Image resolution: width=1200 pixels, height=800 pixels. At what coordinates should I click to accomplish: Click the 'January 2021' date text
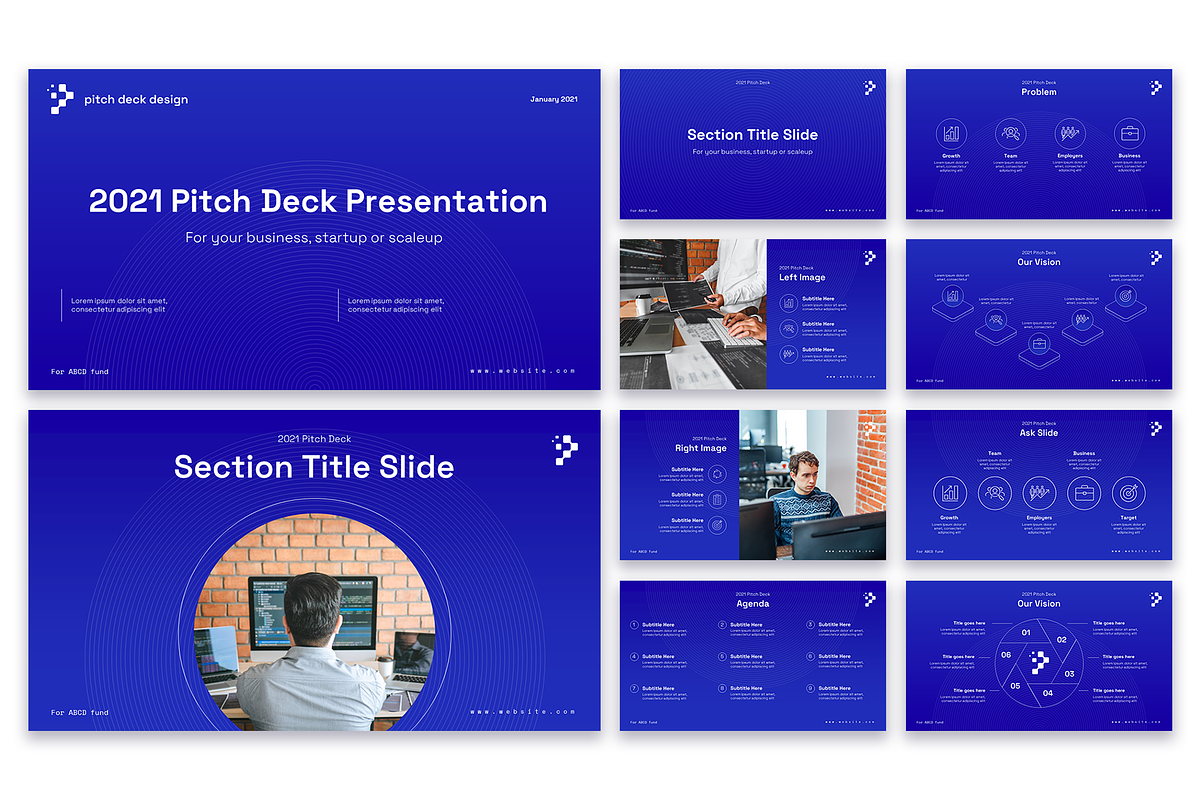[x=554, y=99]
